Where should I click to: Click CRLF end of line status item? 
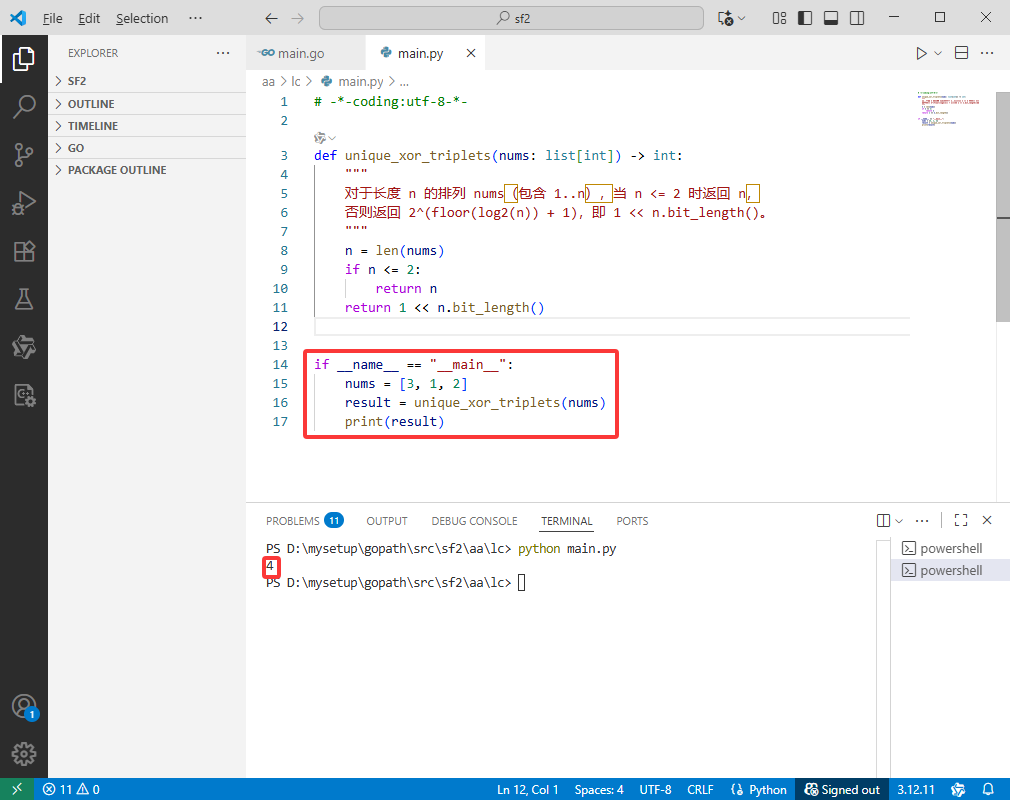coord(700,789)
